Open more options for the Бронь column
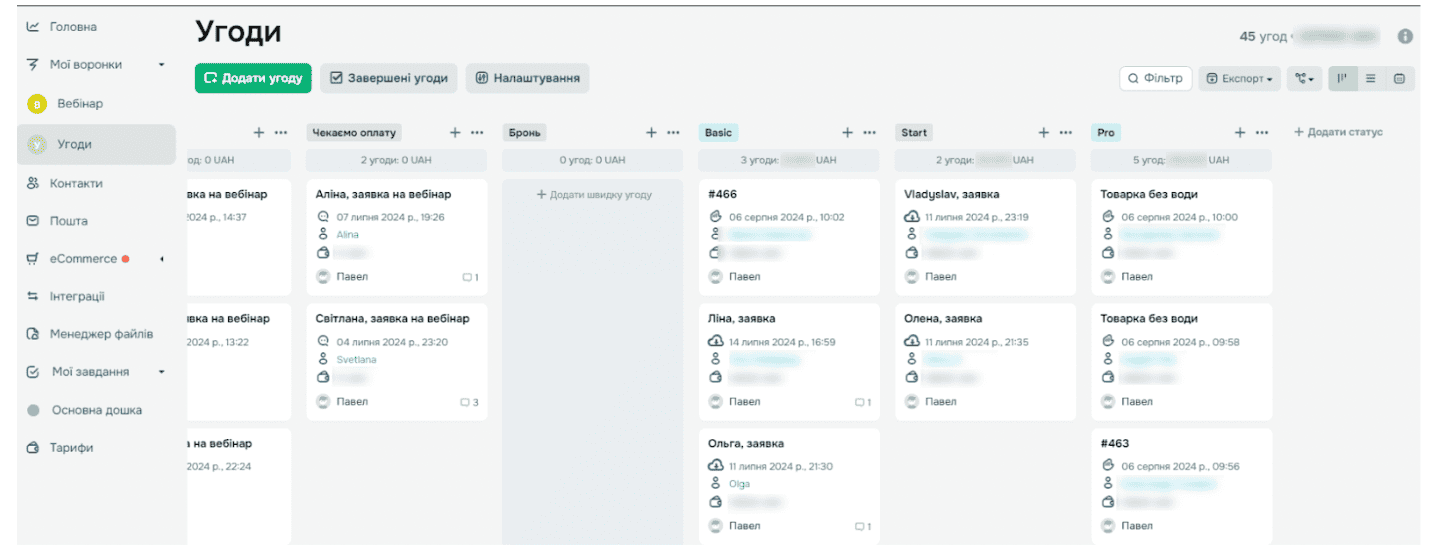The height and width of the screenshot is (548, 1430). pyautogui.click(x=673, y=132)
